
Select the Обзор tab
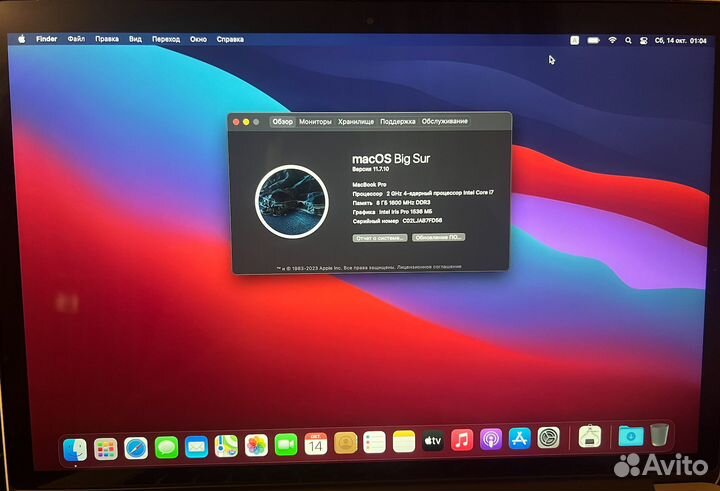click(282, 122)
